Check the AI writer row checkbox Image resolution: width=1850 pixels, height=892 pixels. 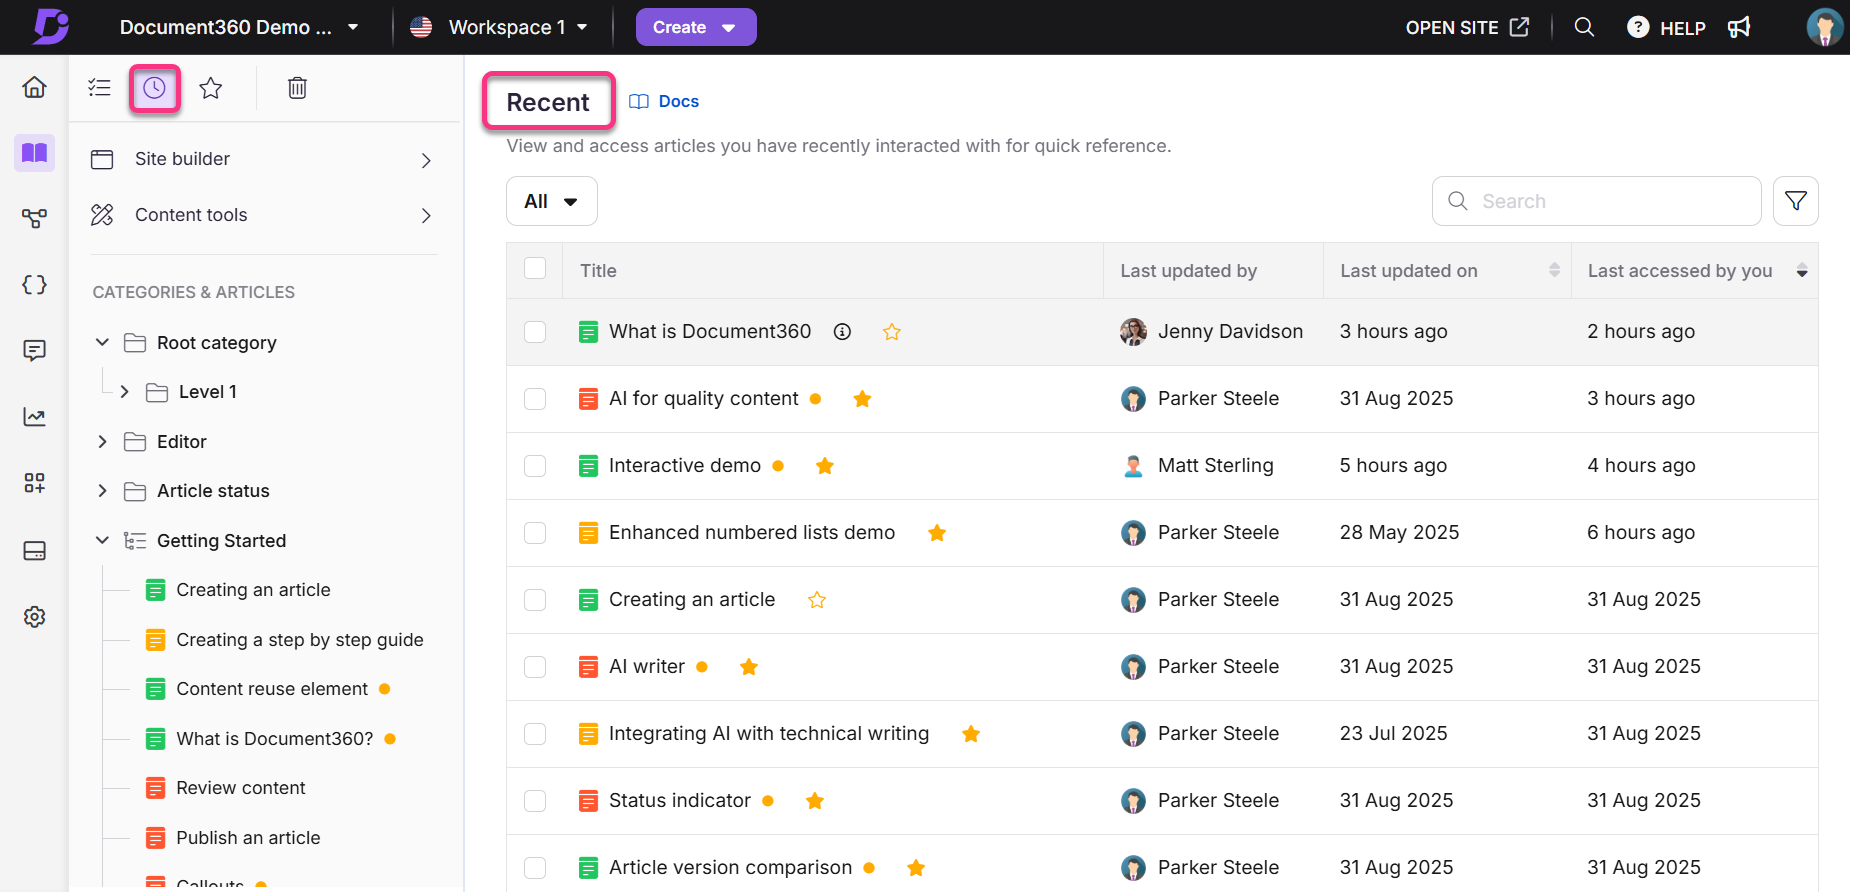tap(535, 667)
